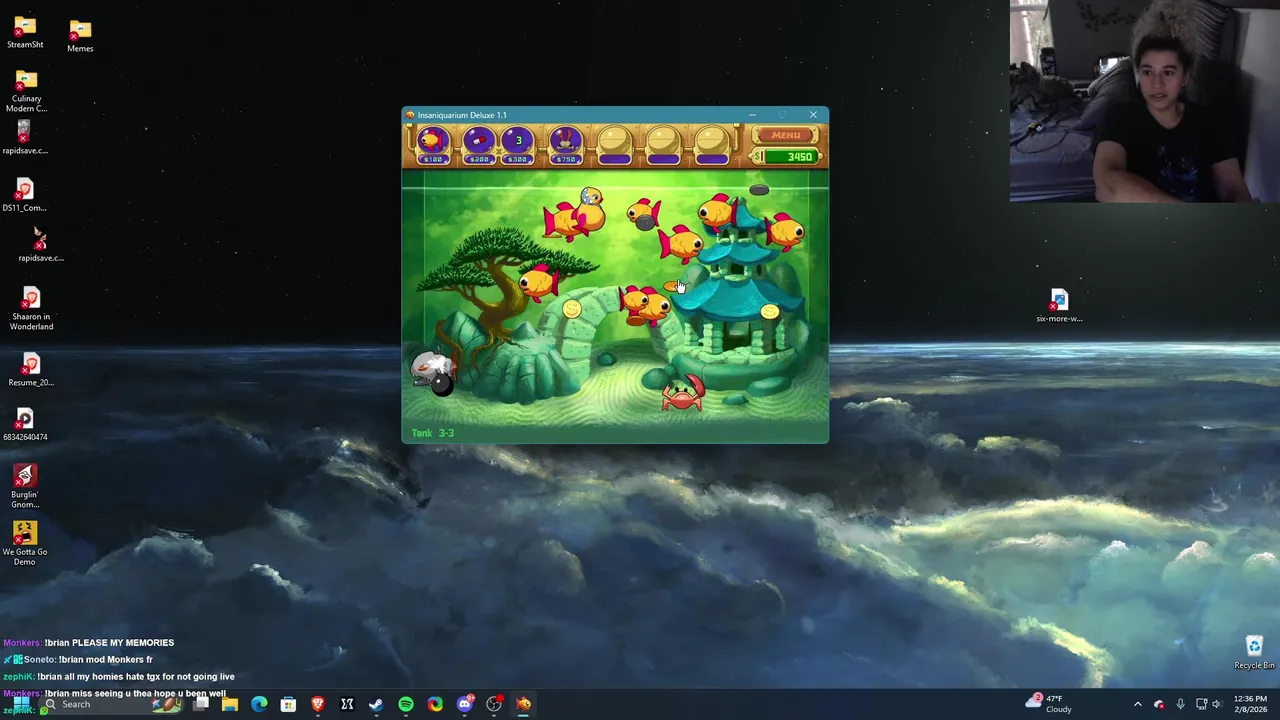Select the Insaniquarium taskbar icon

point(523,704)
